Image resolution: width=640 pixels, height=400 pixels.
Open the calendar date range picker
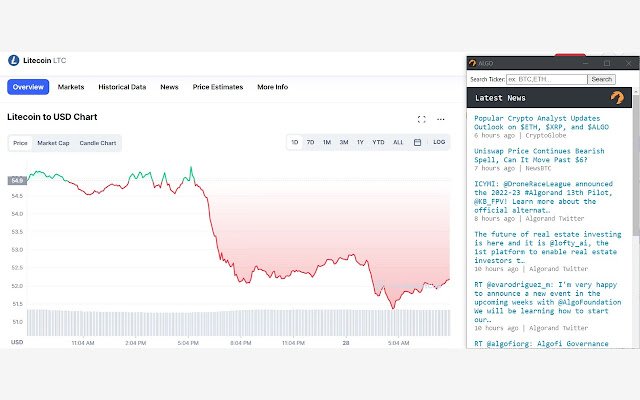[x=417, y=143]
